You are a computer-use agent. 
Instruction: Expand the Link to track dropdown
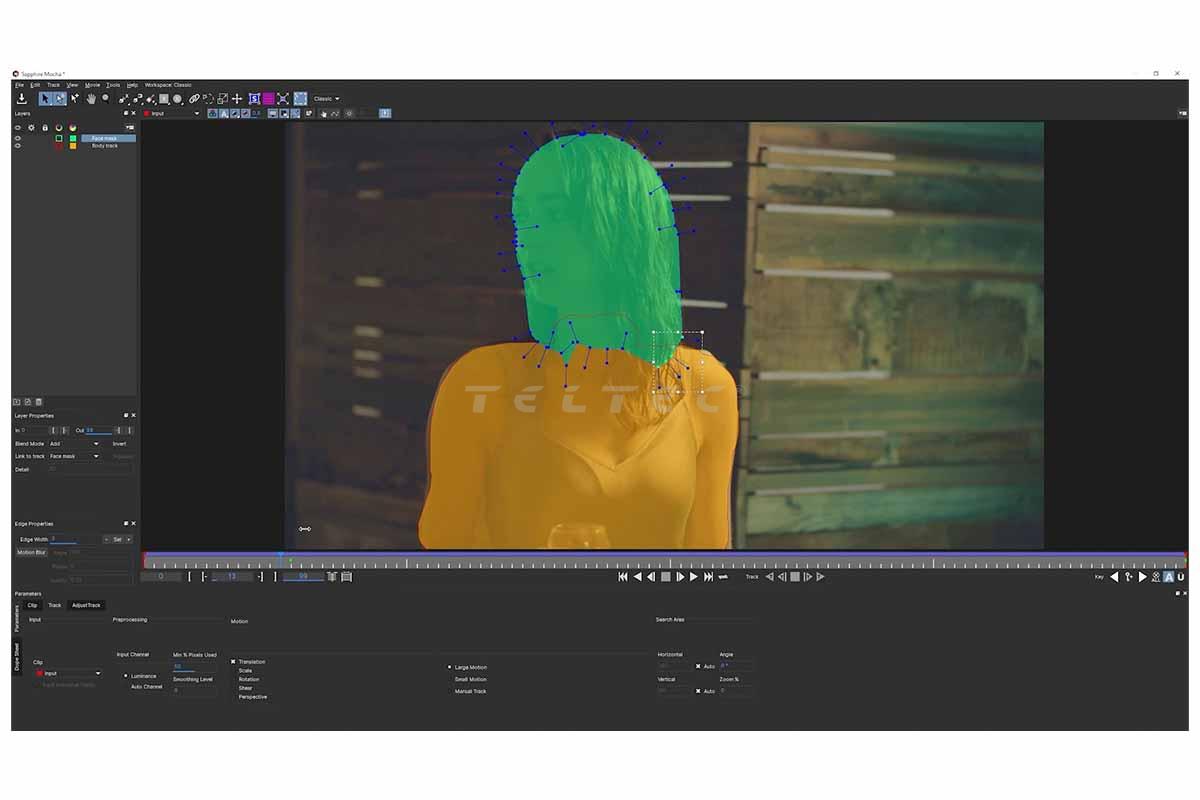pyautogui.click(x=75, y=456)
